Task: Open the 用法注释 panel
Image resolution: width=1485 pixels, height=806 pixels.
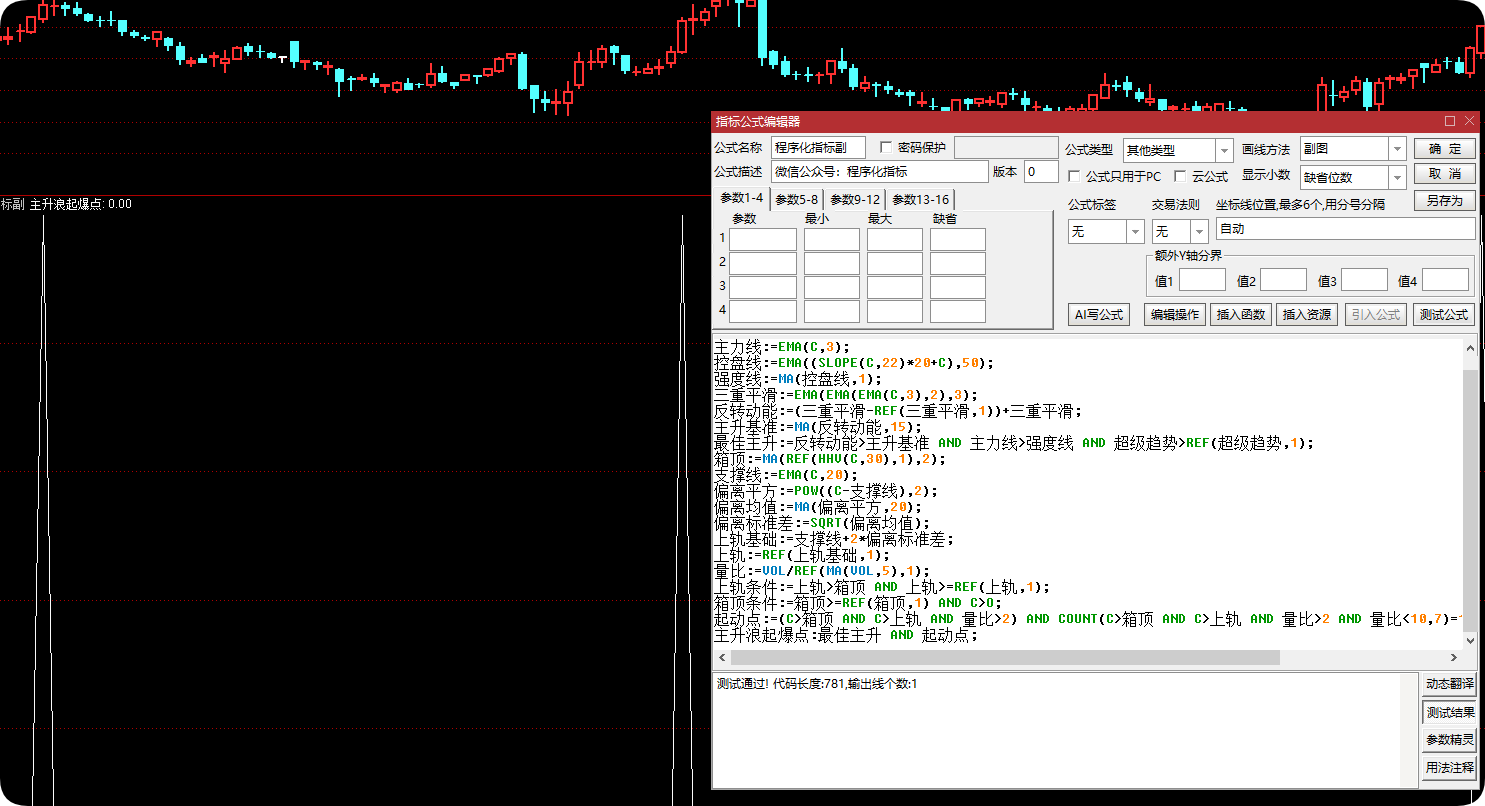Action: [1450, 768]
